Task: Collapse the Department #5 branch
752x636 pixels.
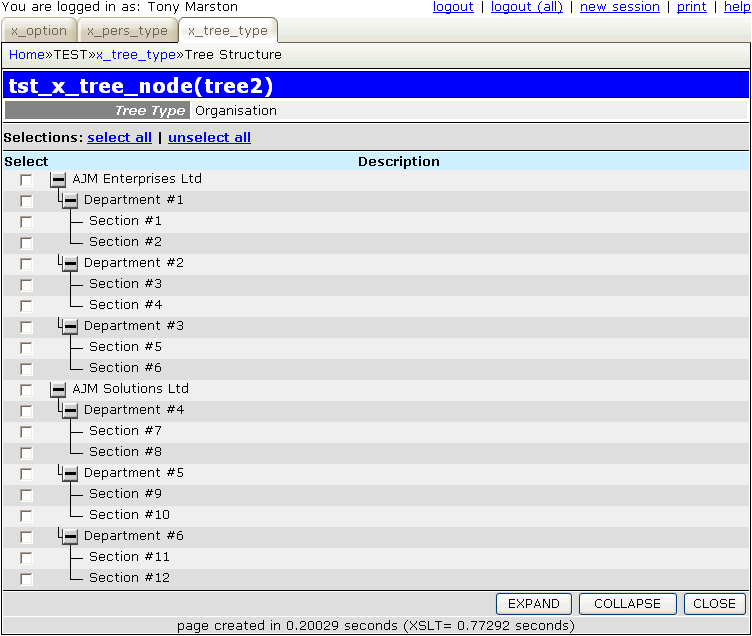Action: [x=70, y=474]
